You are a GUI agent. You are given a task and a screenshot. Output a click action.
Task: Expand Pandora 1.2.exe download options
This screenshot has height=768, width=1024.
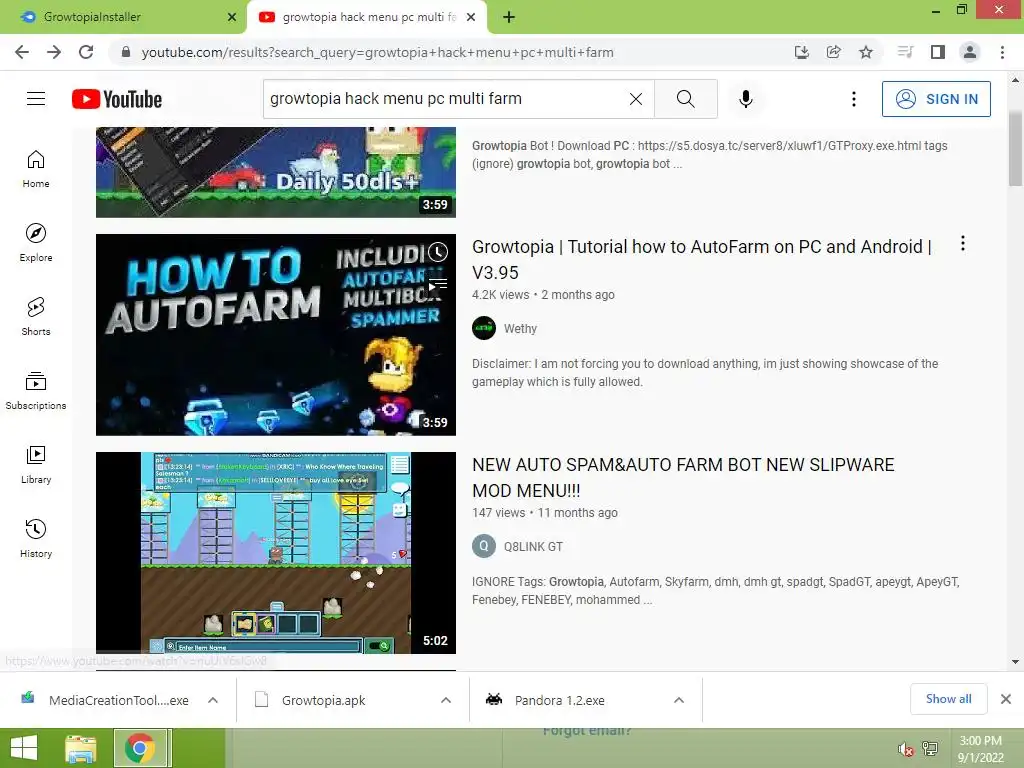tap(679, 700)
